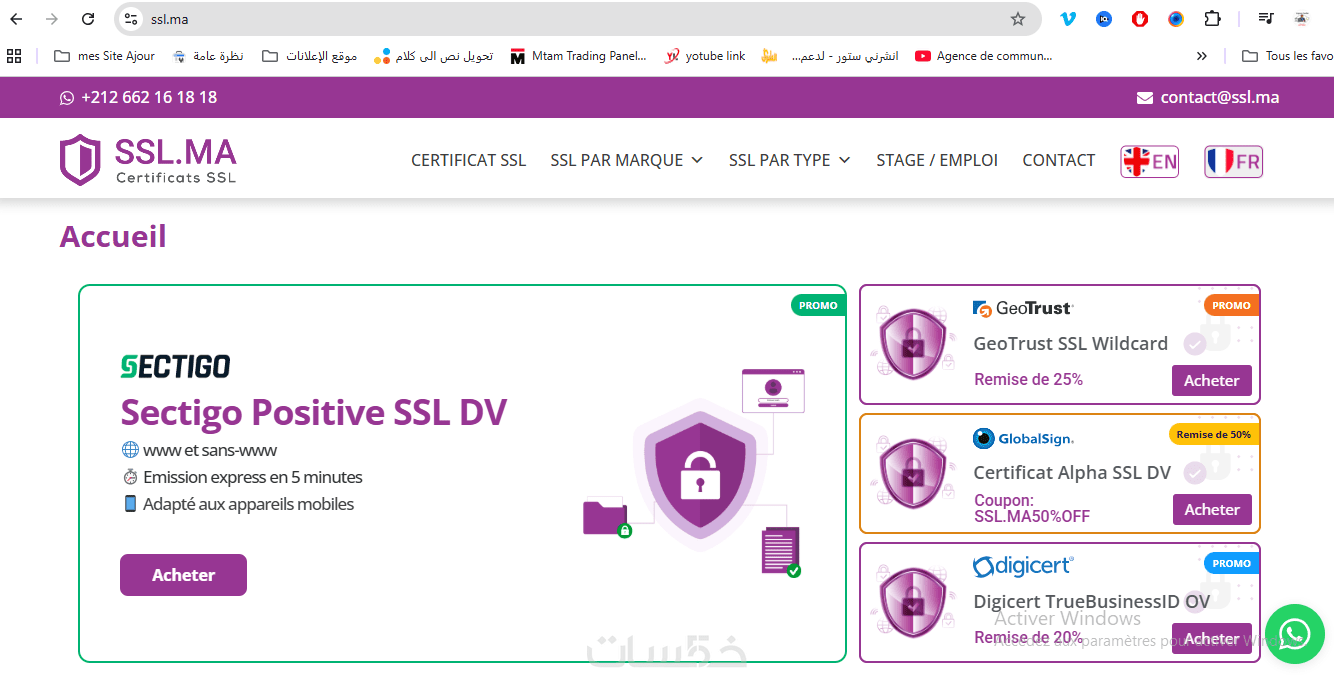Open the media control playlist icon
Image resolution: width=1334 pixels, height=682 pixels.
click(x=1266, y=19)
